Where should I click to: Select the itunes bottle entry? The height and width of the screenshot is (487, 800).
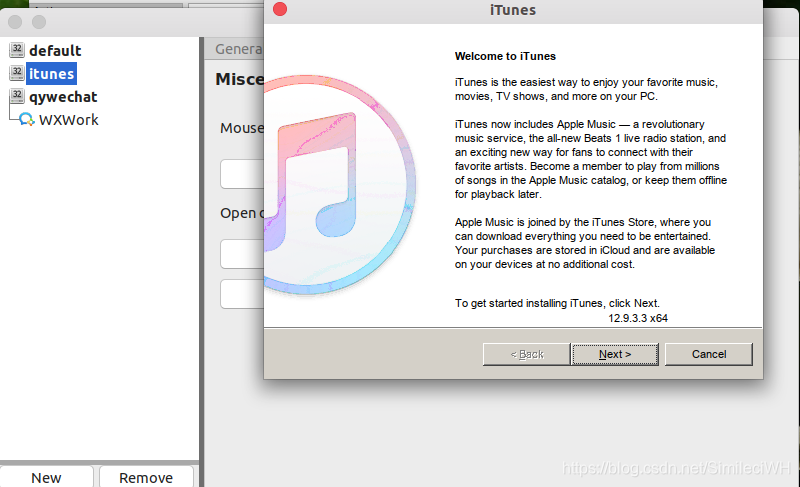[52, 73]
